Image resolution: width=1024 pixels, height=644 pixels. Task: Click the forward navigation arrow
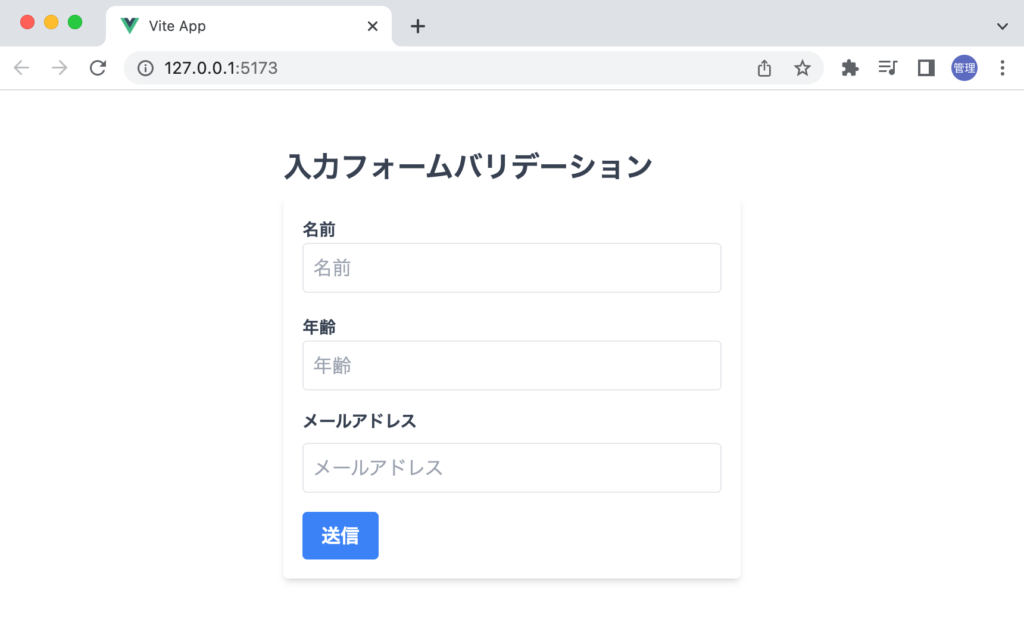[x=59, y=68]
